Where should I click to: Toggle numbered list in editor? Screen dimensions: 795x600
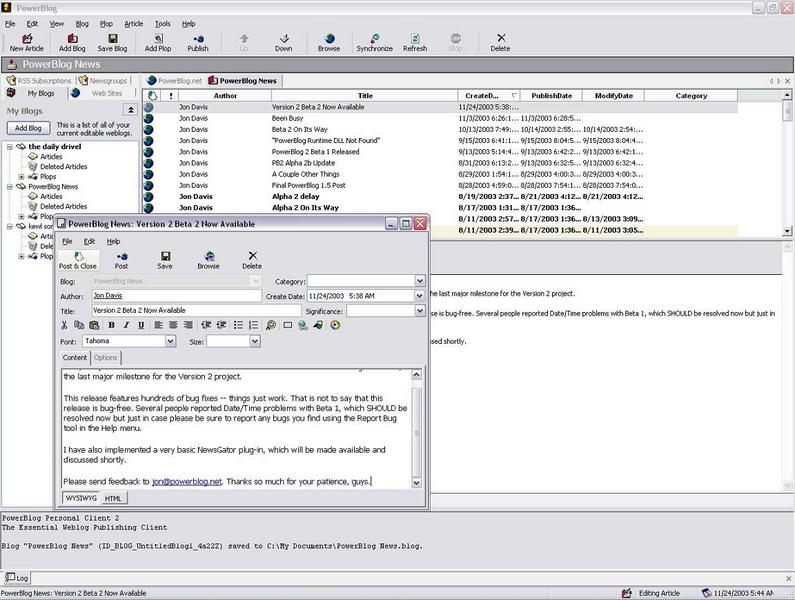[253, 325]
